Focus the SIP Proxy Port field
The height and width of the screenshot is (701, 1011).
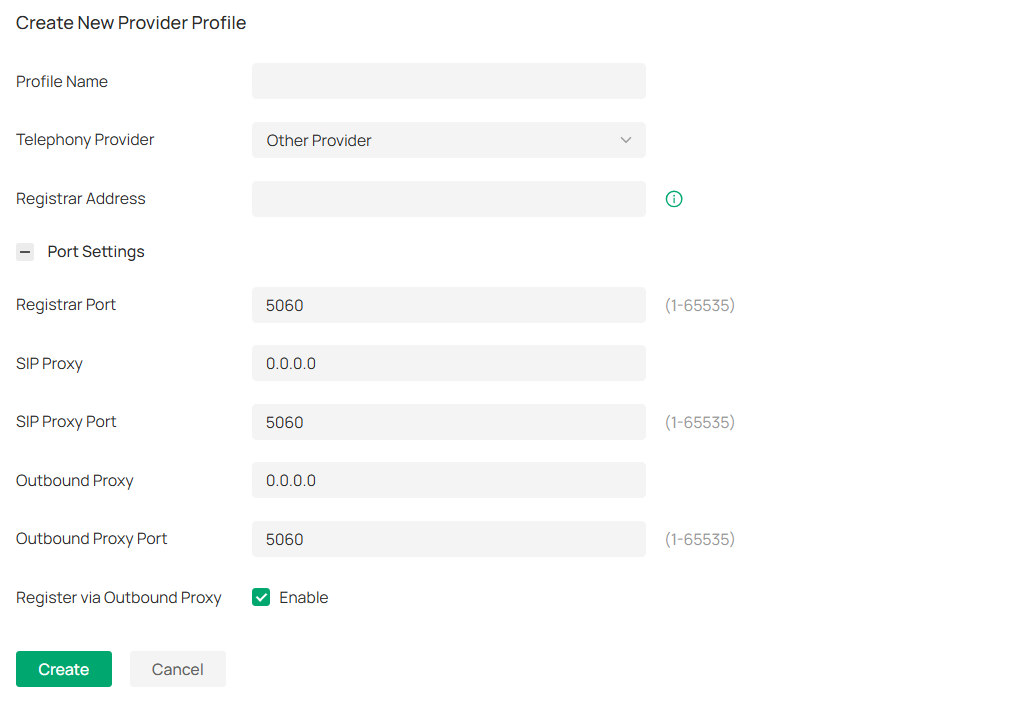448,422
